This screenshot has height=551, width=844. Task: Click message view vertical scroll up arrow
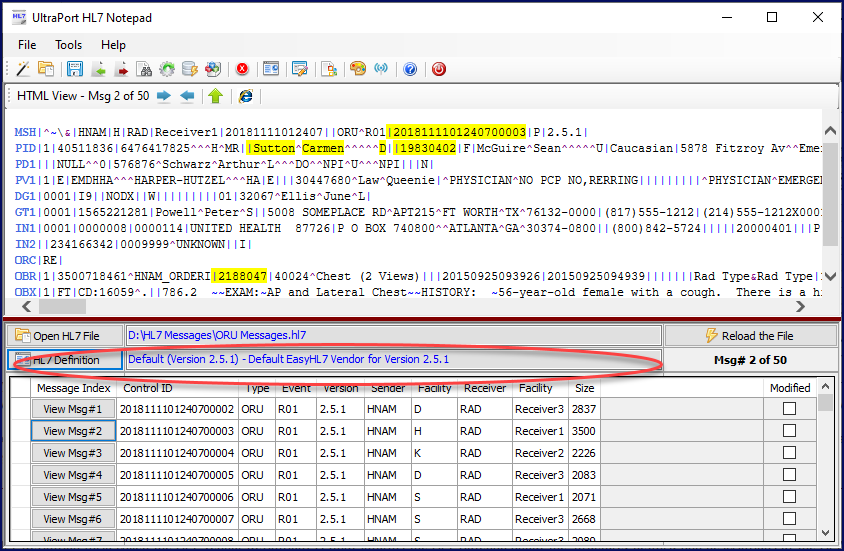click(830, 131)
